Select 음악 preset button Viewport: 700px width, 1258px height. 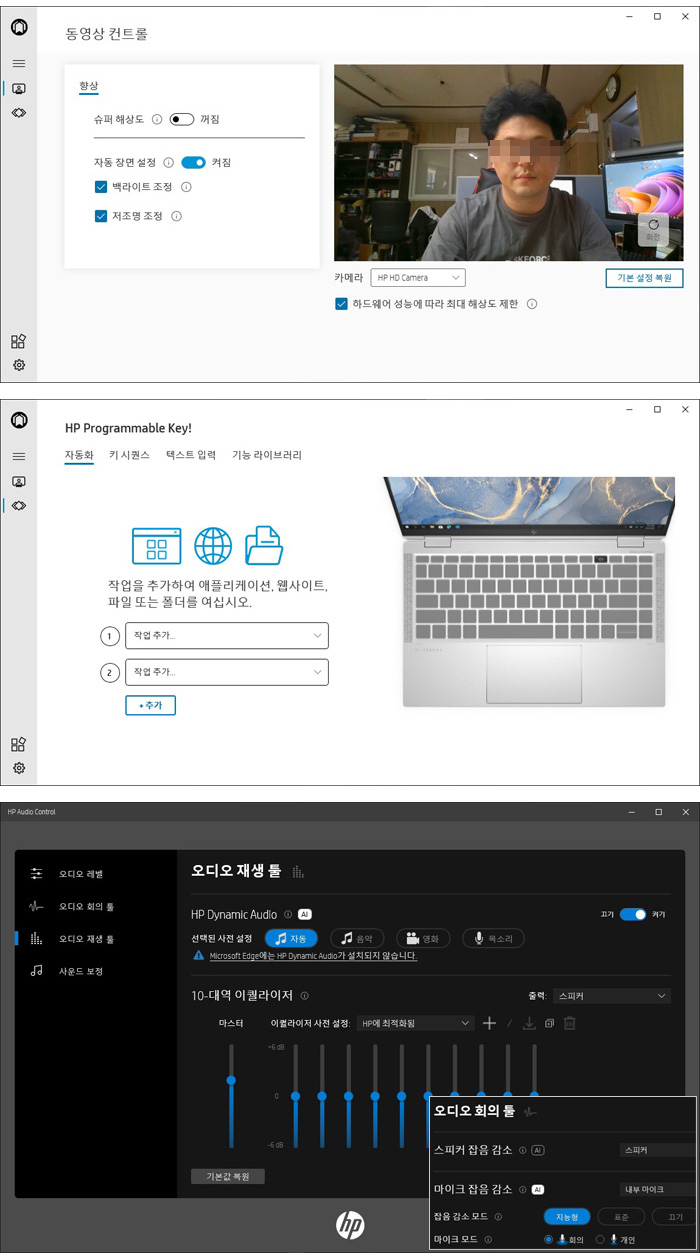click(x=358, y=938)
